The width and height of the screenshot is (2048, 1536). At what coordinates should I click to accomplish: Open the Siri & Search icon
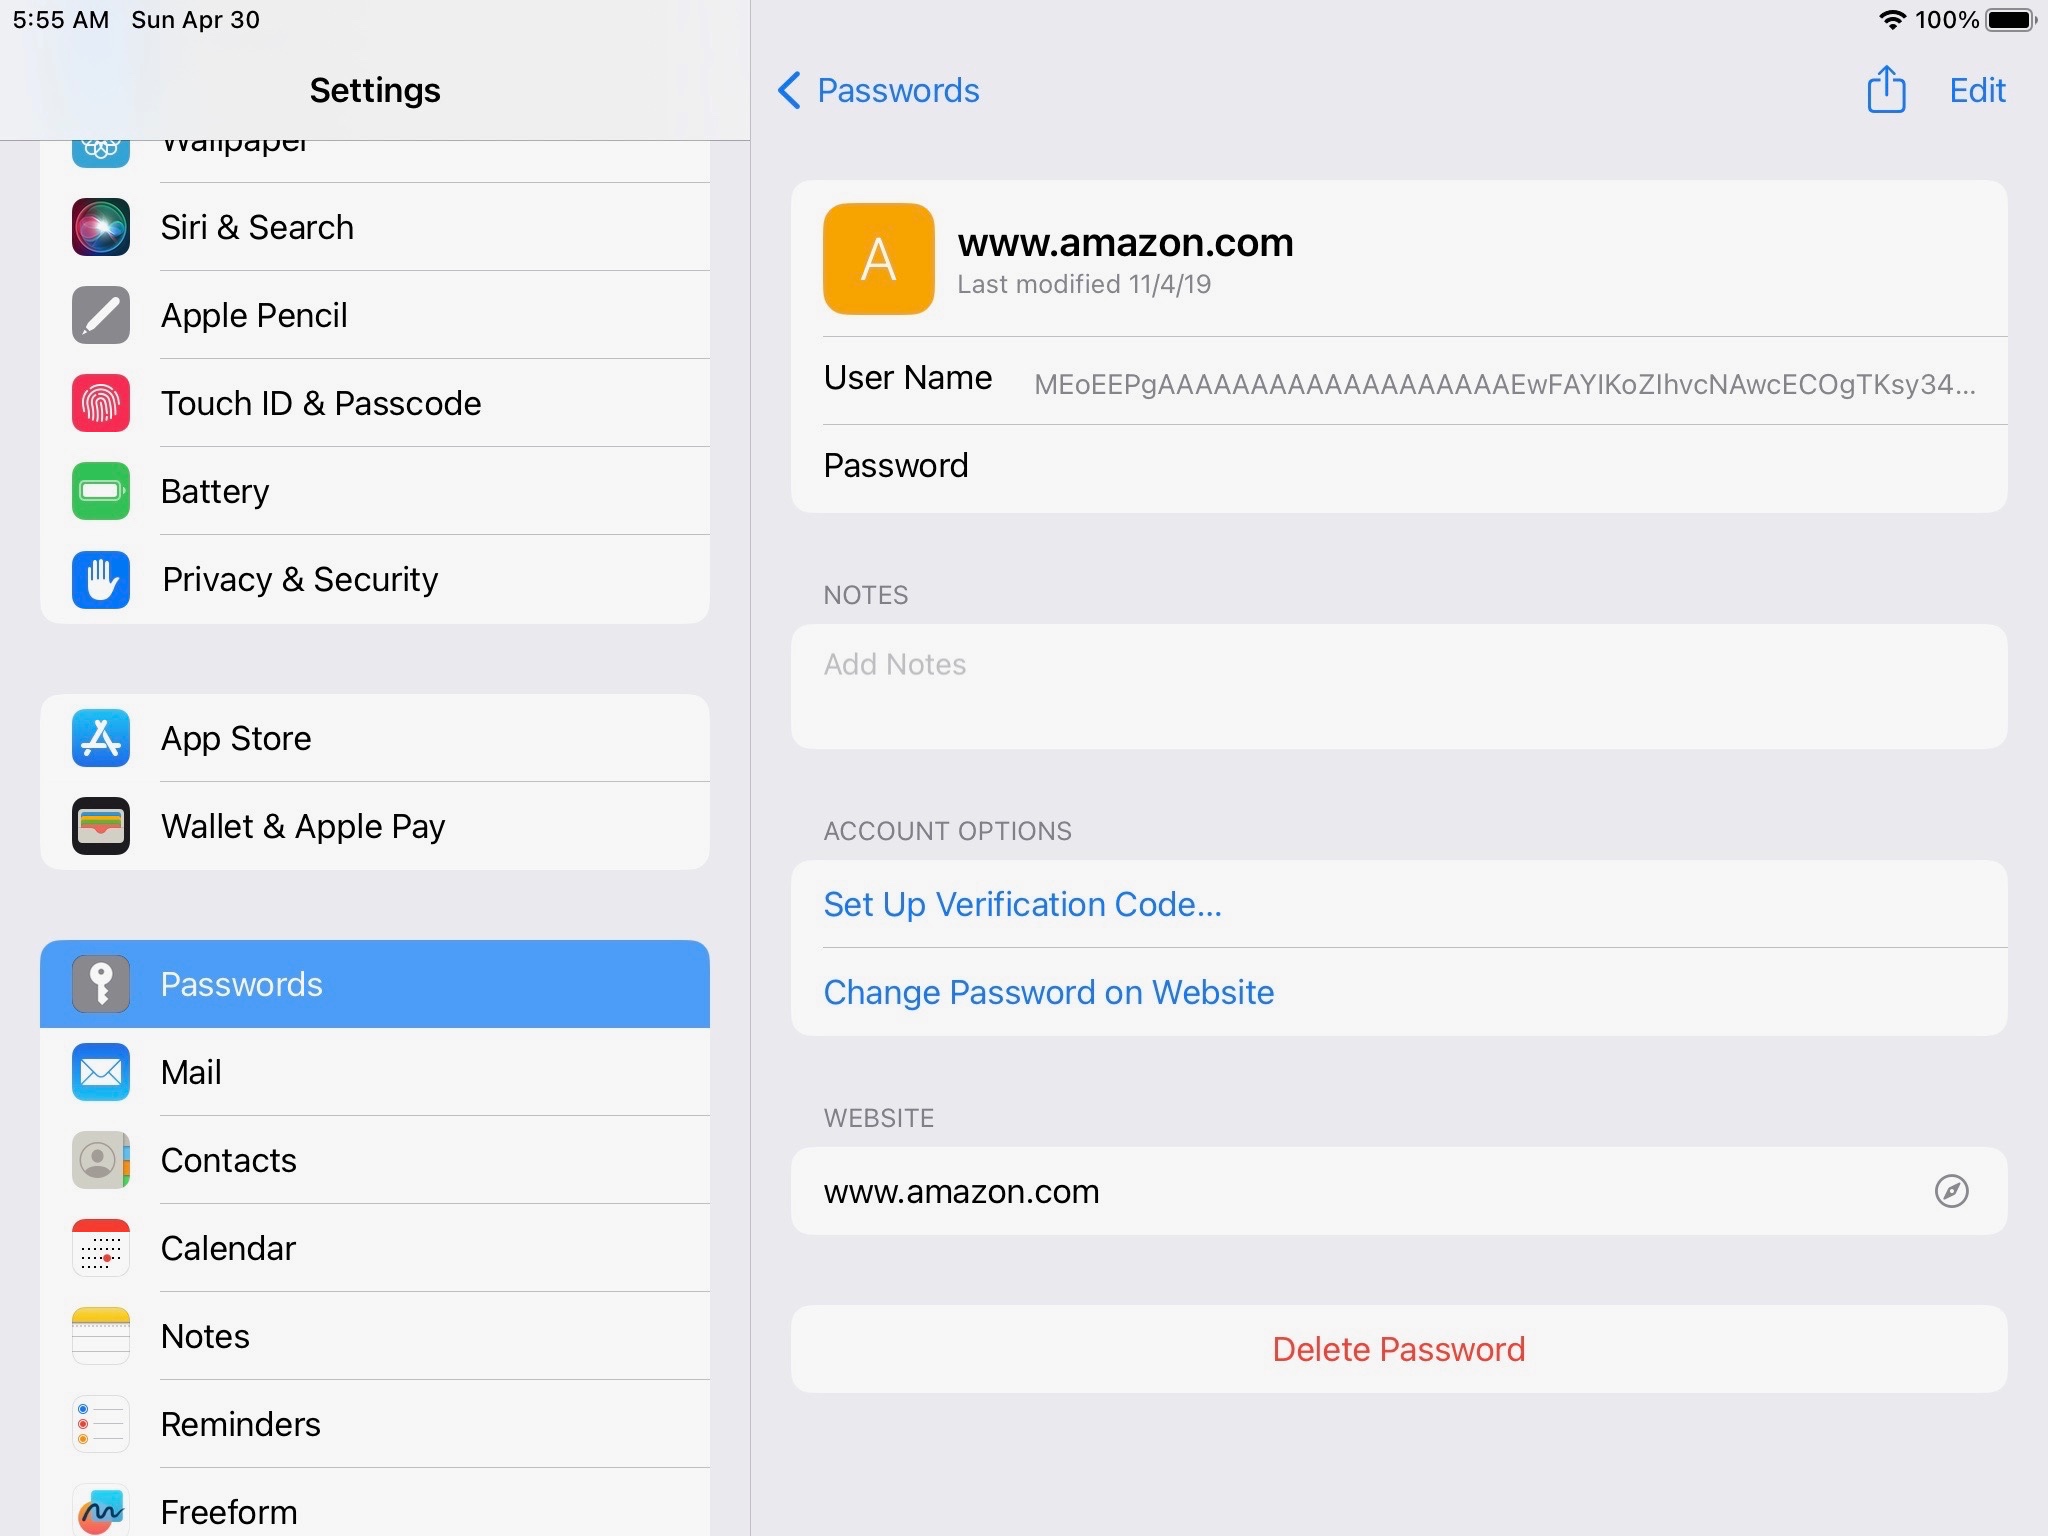coord(101,227)
